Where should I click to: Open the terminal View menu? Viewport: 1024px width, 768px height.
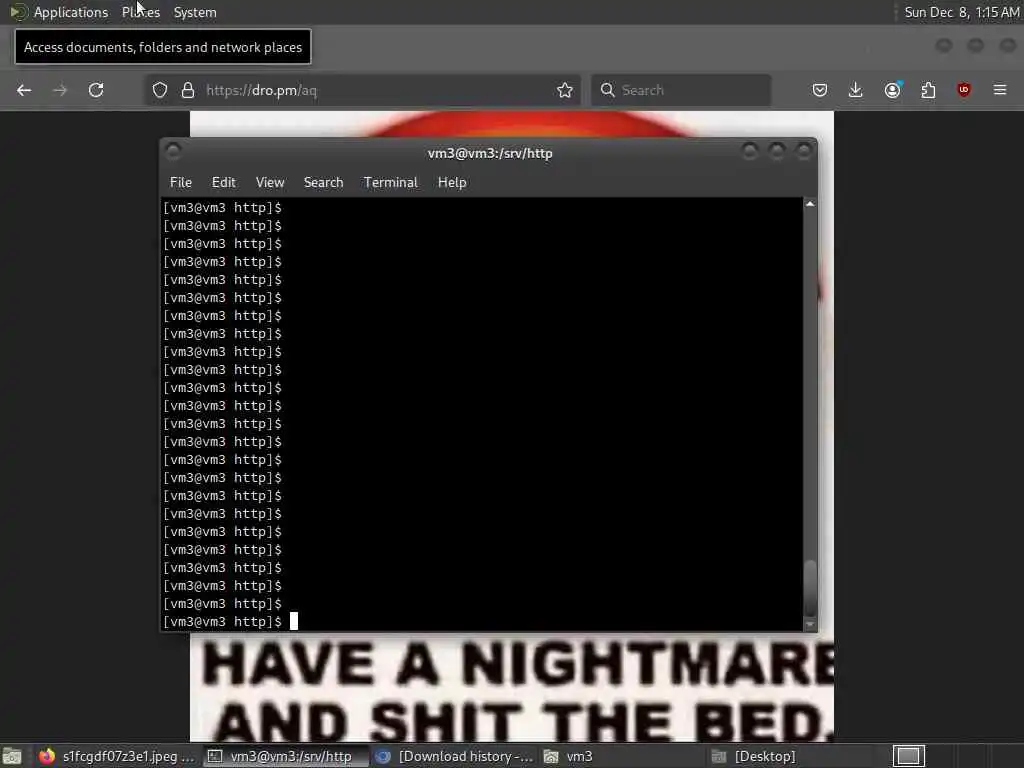tap(270, 182)
